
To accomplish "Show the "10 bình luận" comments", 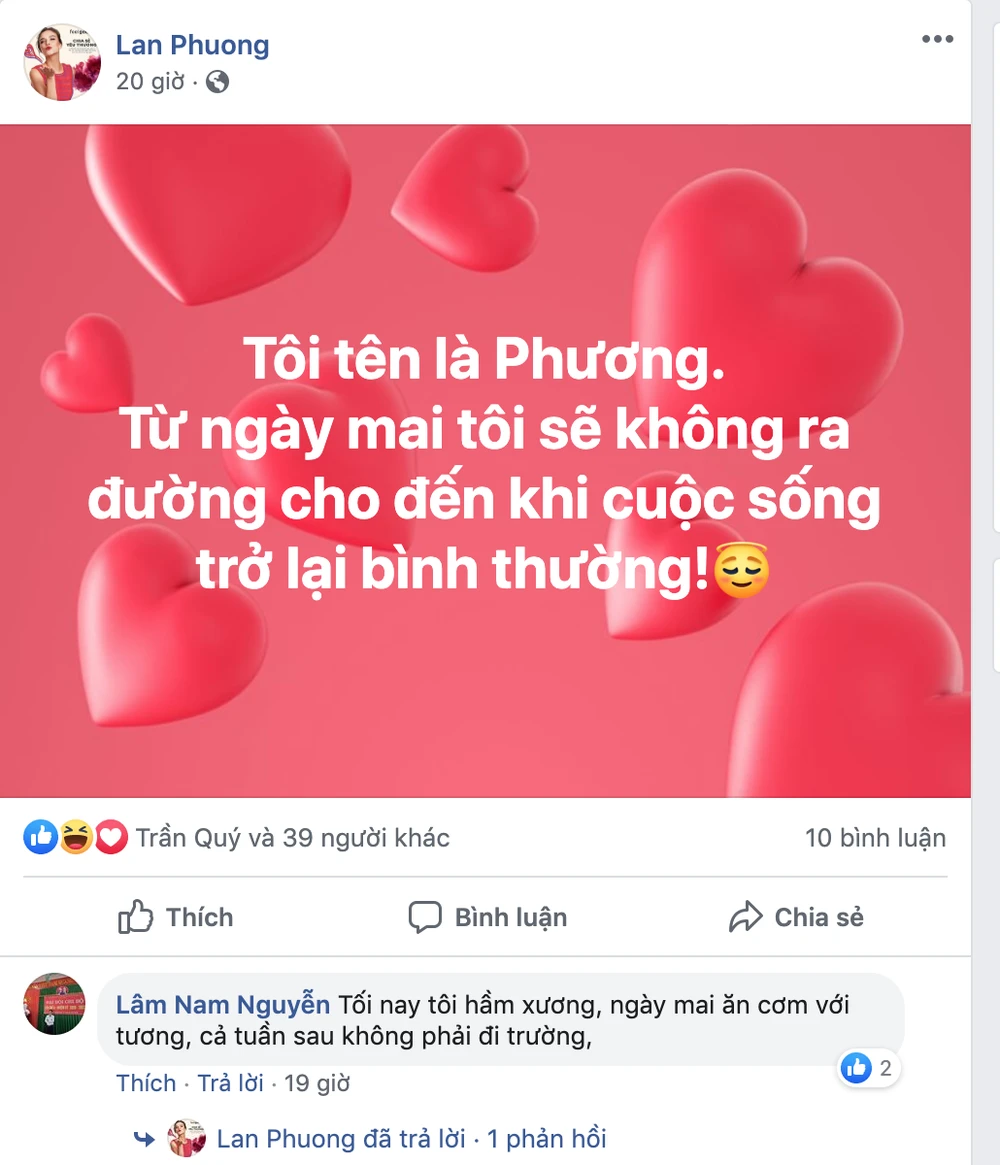I will [875, 838].
